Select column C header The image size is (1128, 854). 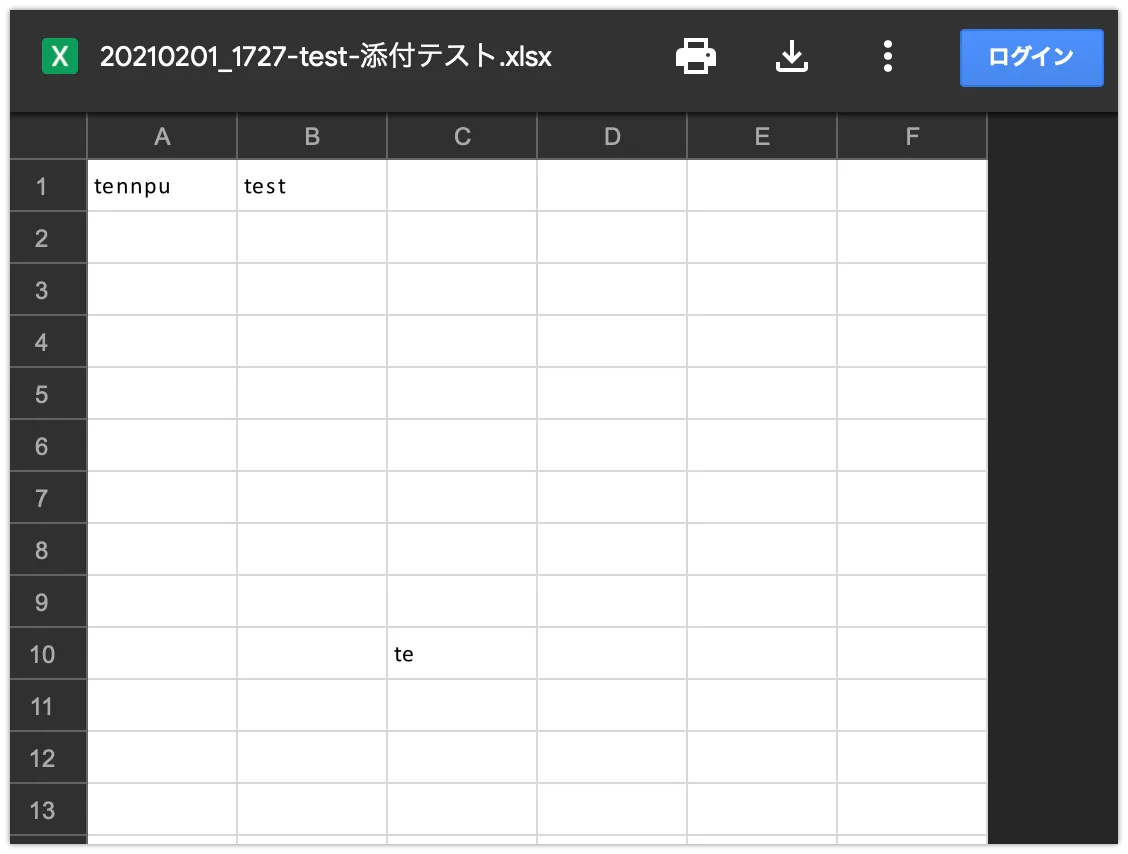[462, 137]
